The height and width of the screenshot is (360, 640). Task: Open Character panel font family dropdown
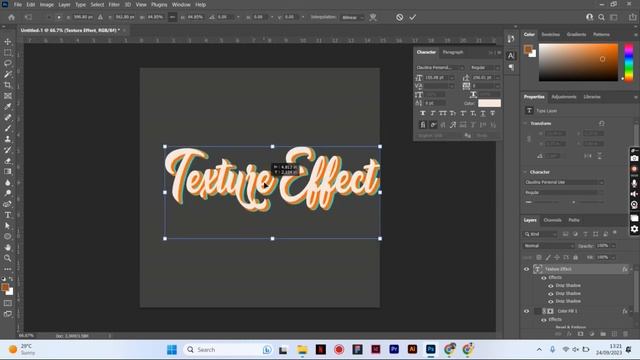point(440,67)
